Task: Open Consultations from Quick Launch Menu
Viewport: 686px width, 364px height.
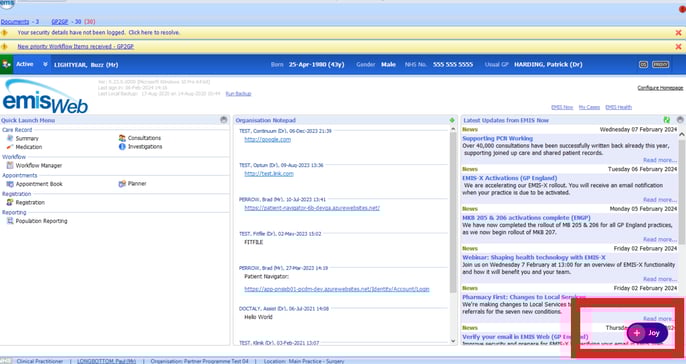Action: pos(144,138)
